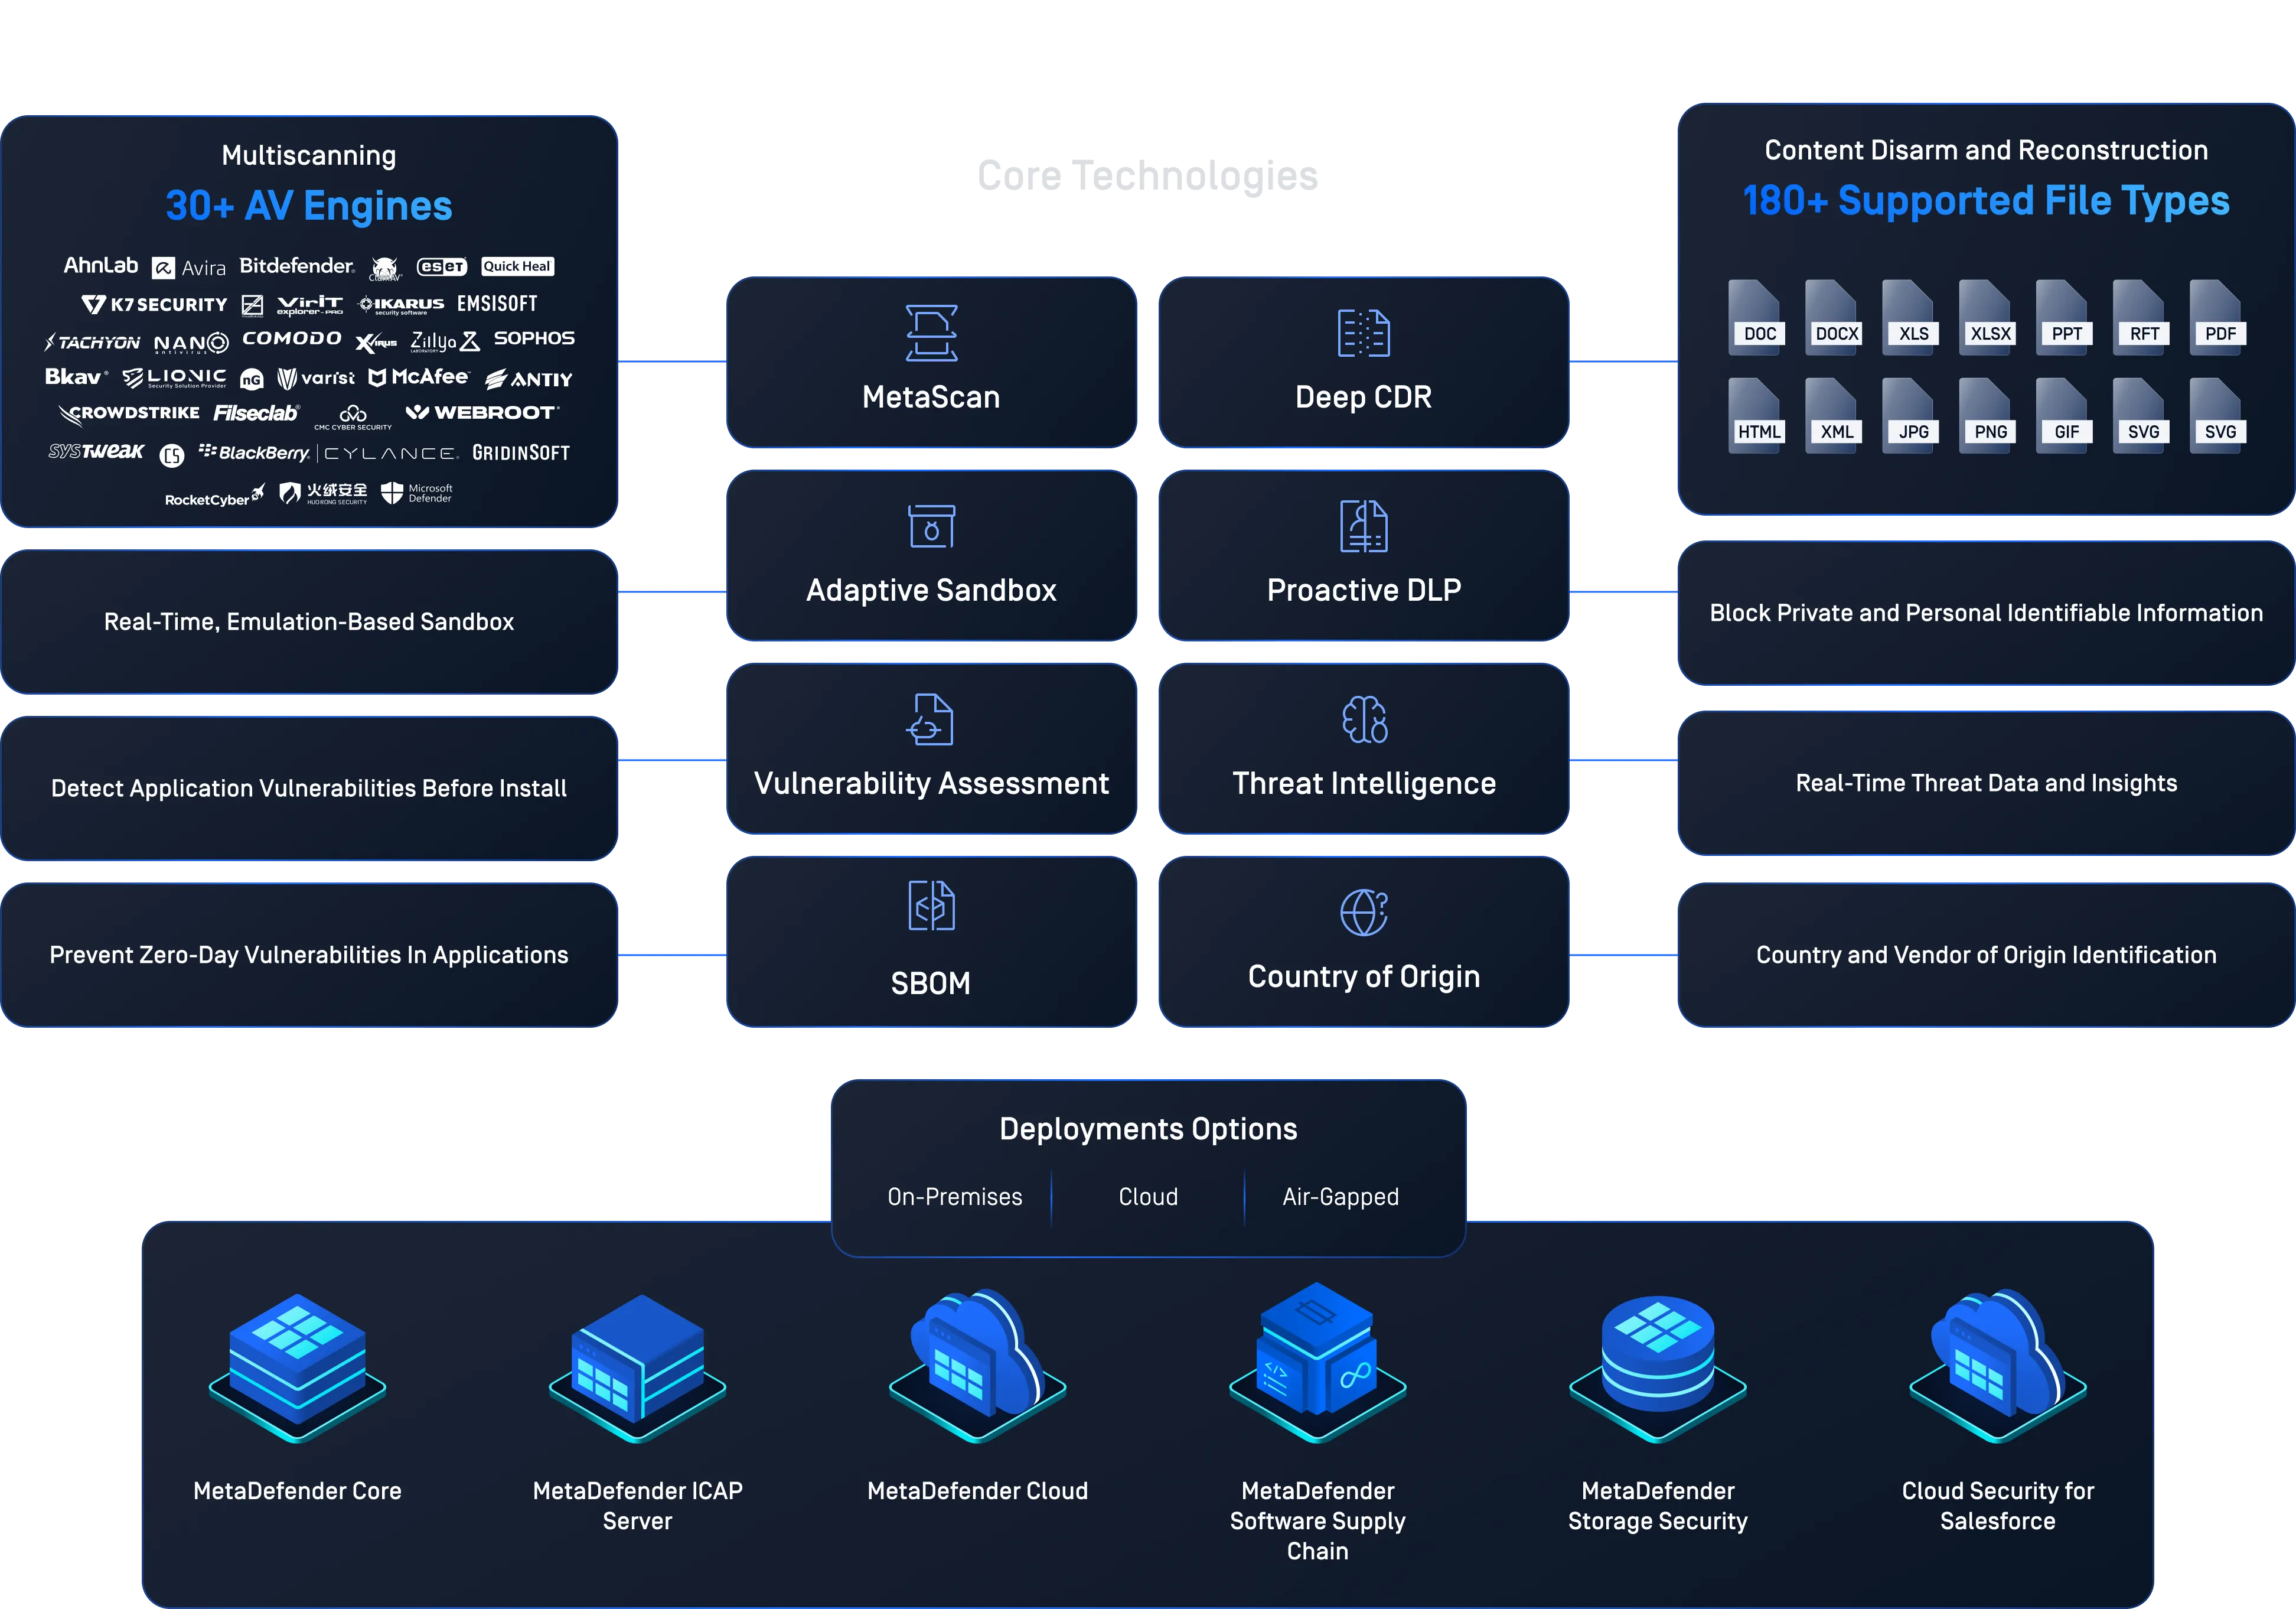
Task: Click the MetaScan scanner icon
Action: pyautogui.click(x=931, y=333)
